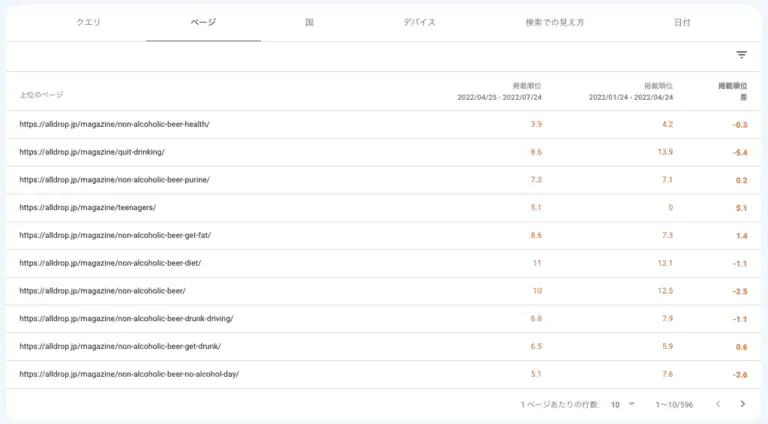Screen dimensions: 768x424
Task: Sort by 掲載順位 差 column header
Action: [x=733, y=92]
